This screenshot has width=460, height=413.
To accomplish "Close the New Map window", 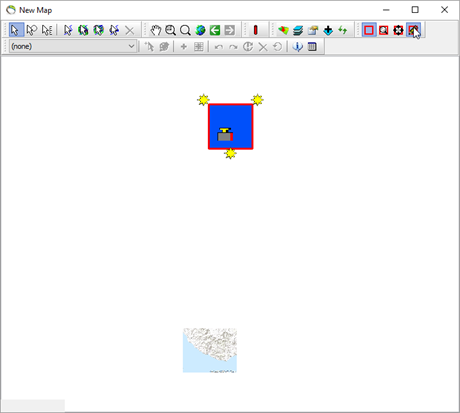I will pos(444,10).
